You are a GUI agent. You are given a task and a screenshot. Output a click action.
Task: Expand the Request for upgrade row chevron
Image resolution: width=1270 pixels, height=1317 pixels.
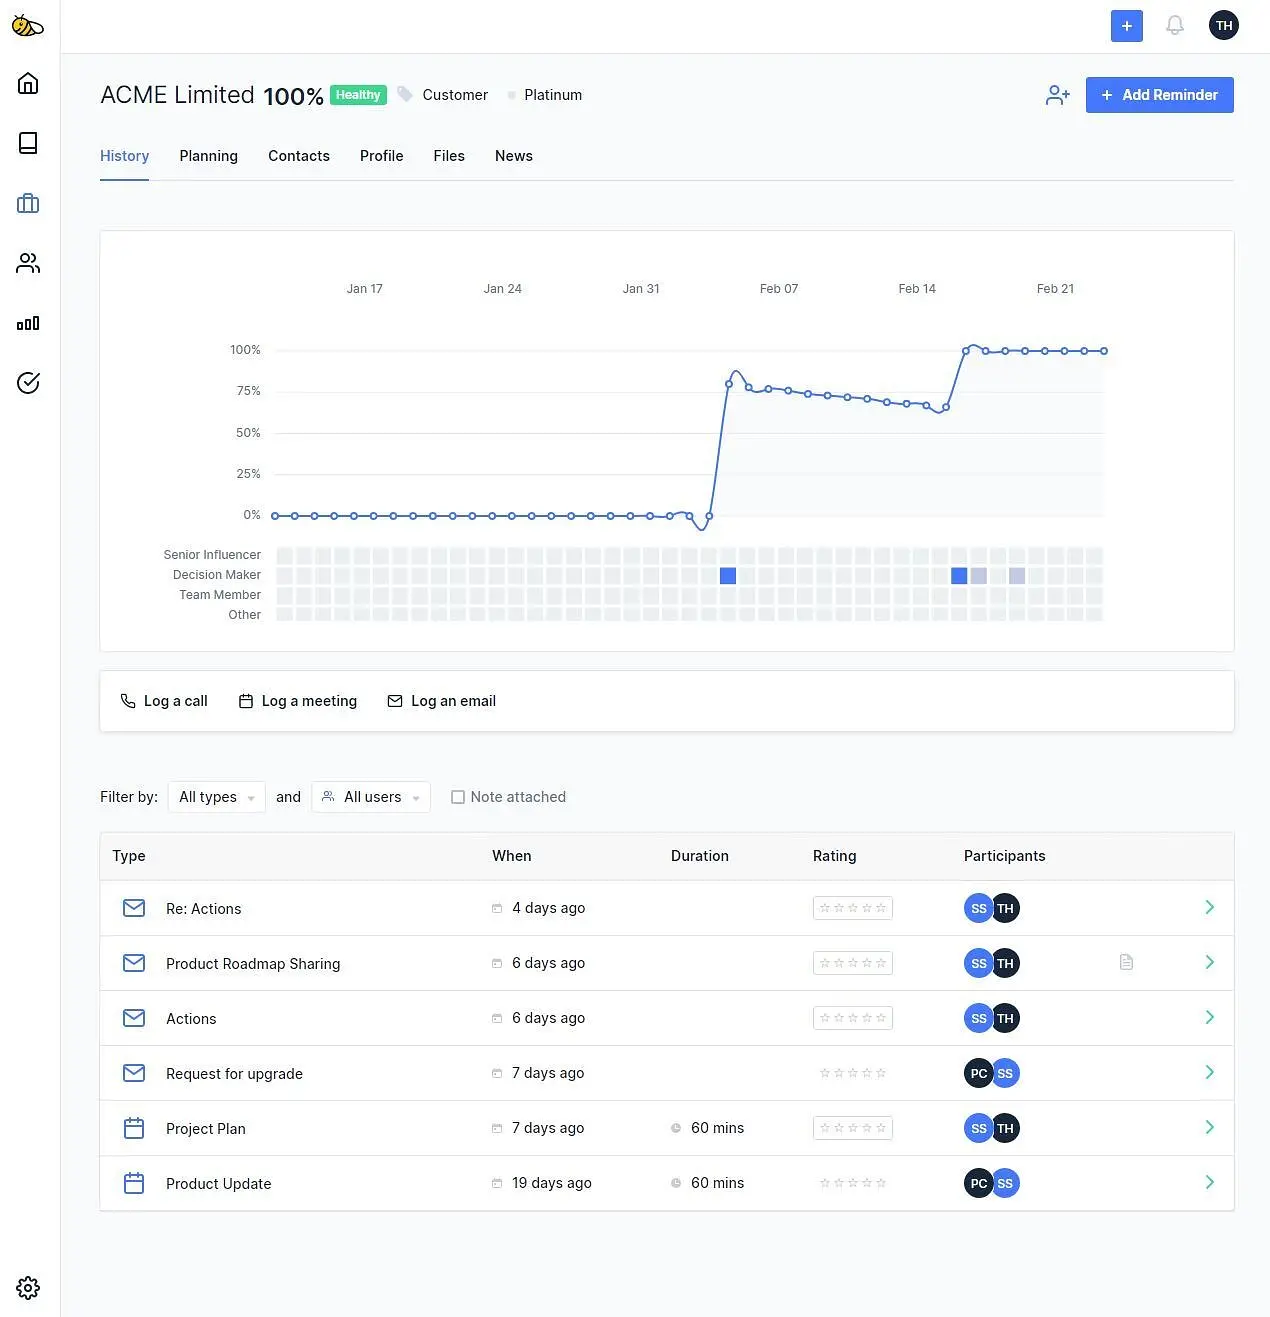point(1209,1072)
